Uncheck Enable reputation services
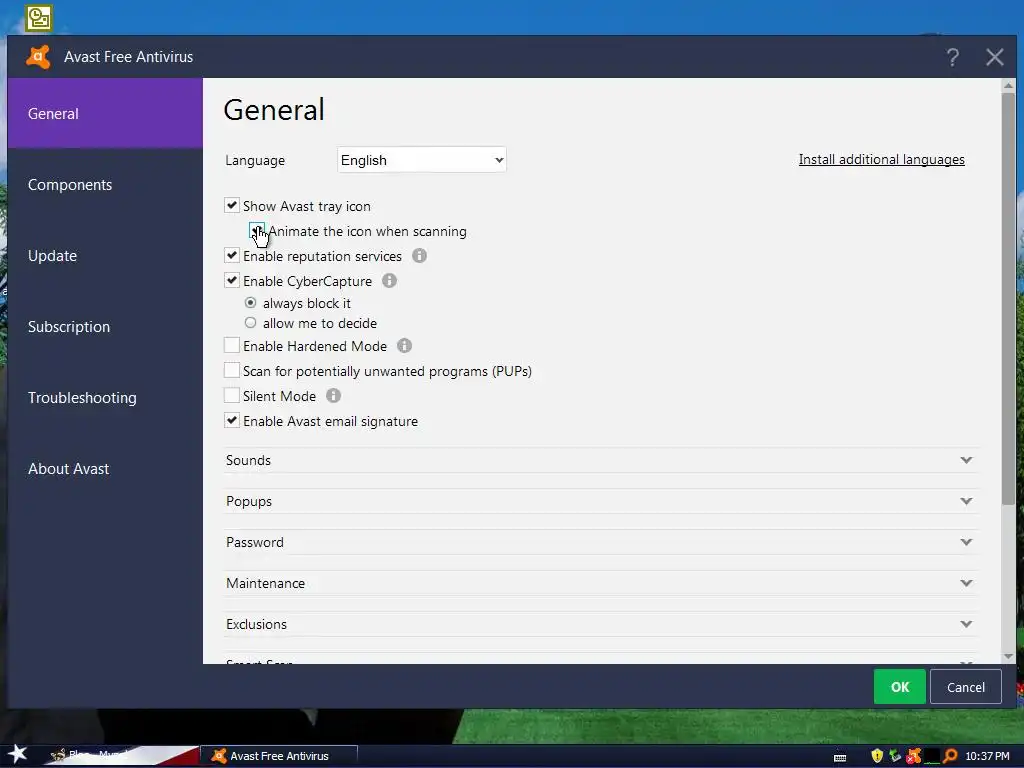This screenshot has height=768, width=1024. click(x=232, y=255)
